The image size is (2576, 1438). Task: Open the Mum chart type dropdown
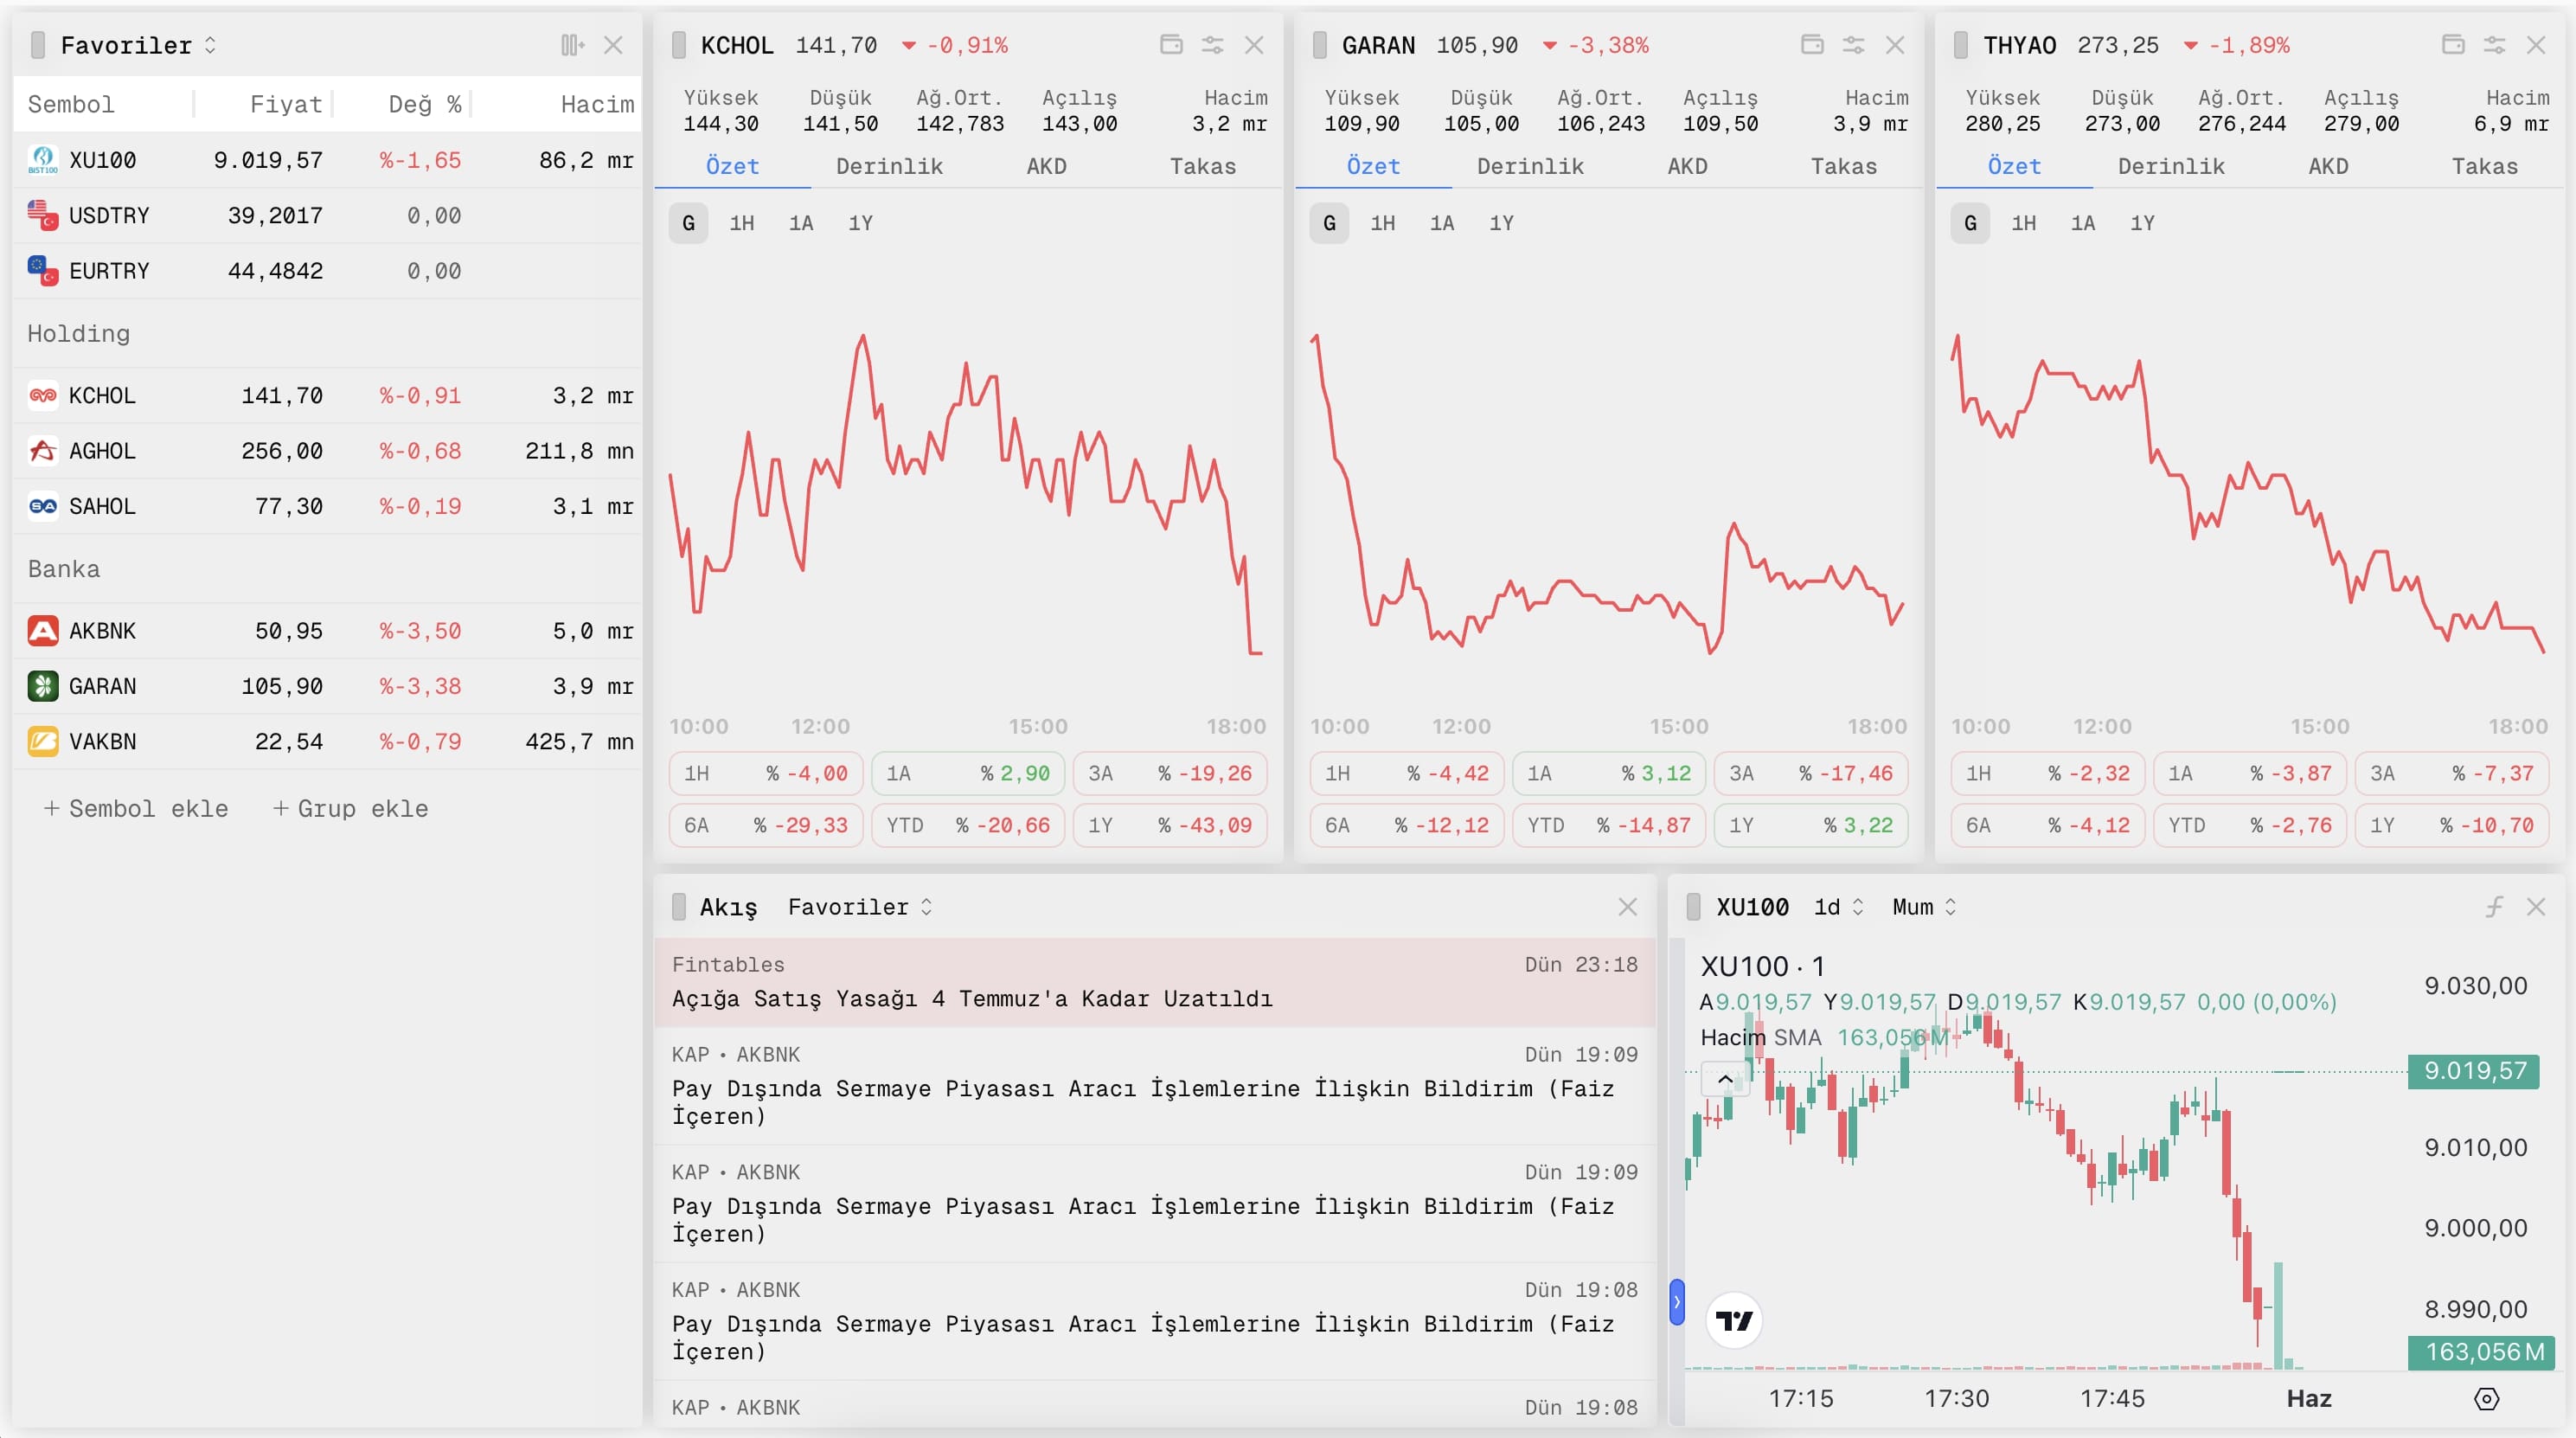pos(1923,907)
